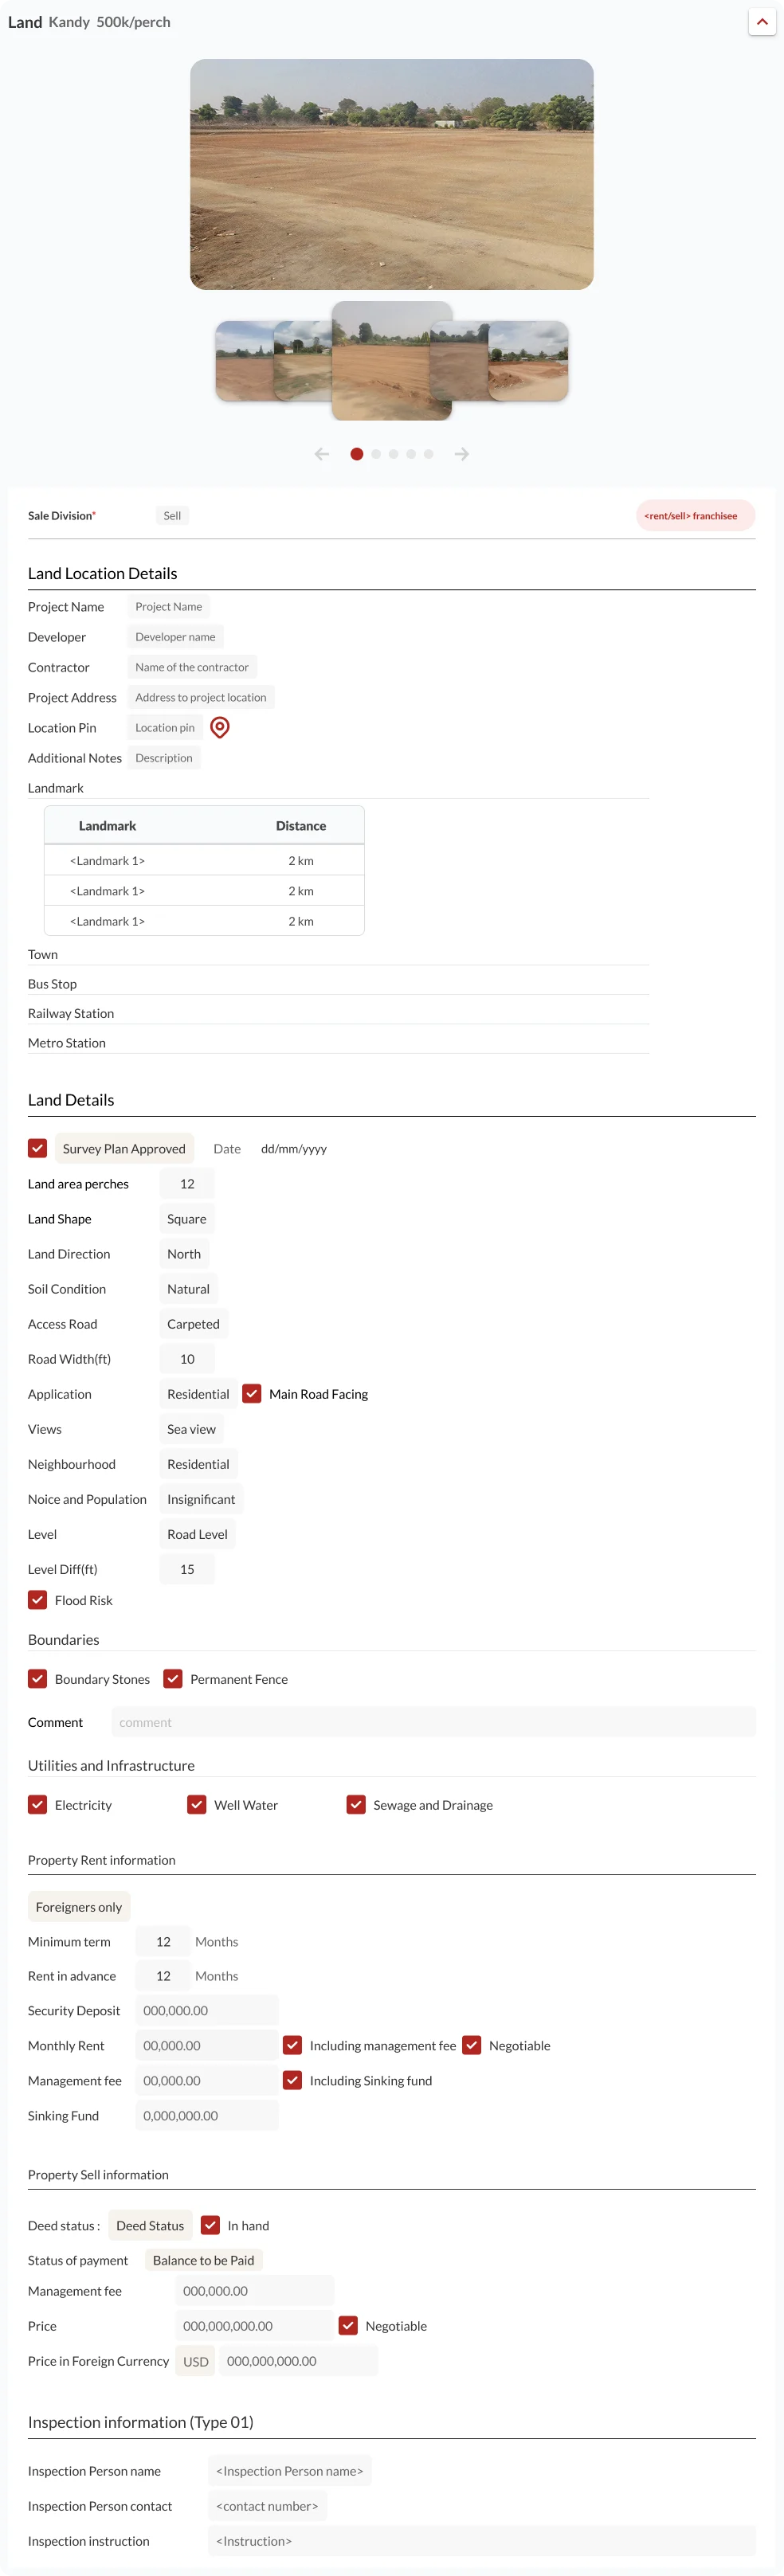
Task: Click the location pin map icon
Action: click(x=220, y=727)
